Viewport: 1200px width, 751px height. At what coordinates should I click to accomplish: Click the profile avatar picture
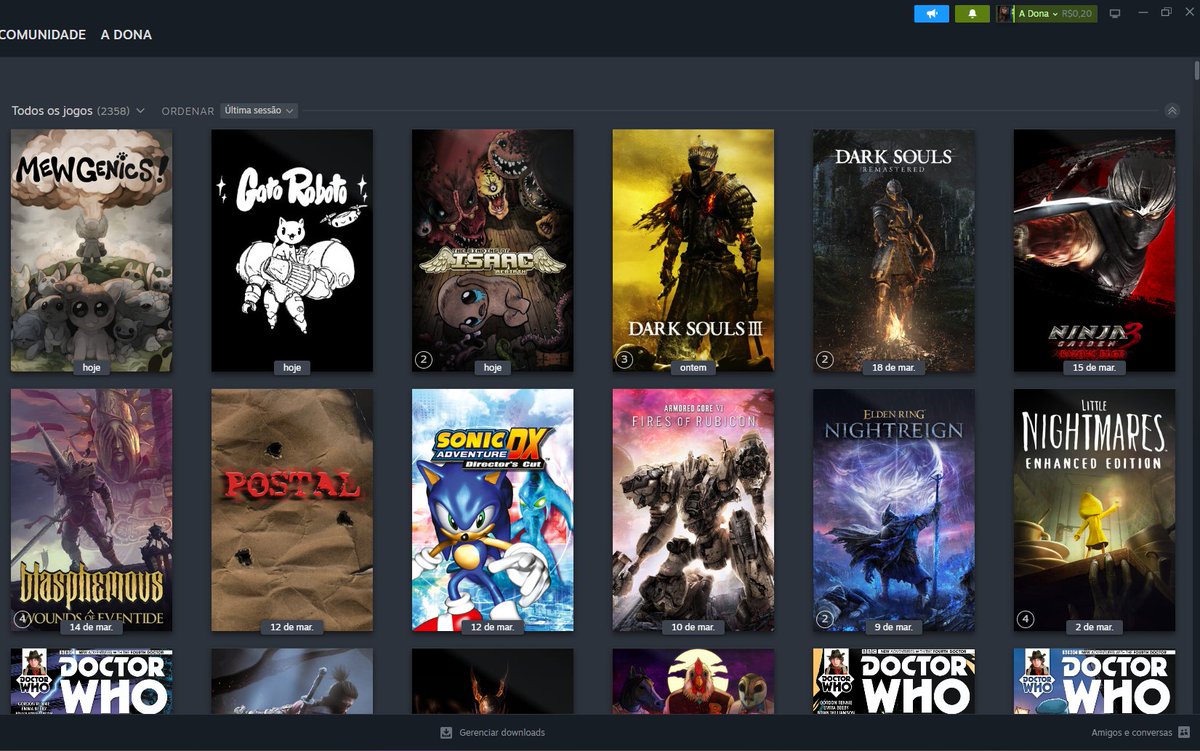[1005, 14]
